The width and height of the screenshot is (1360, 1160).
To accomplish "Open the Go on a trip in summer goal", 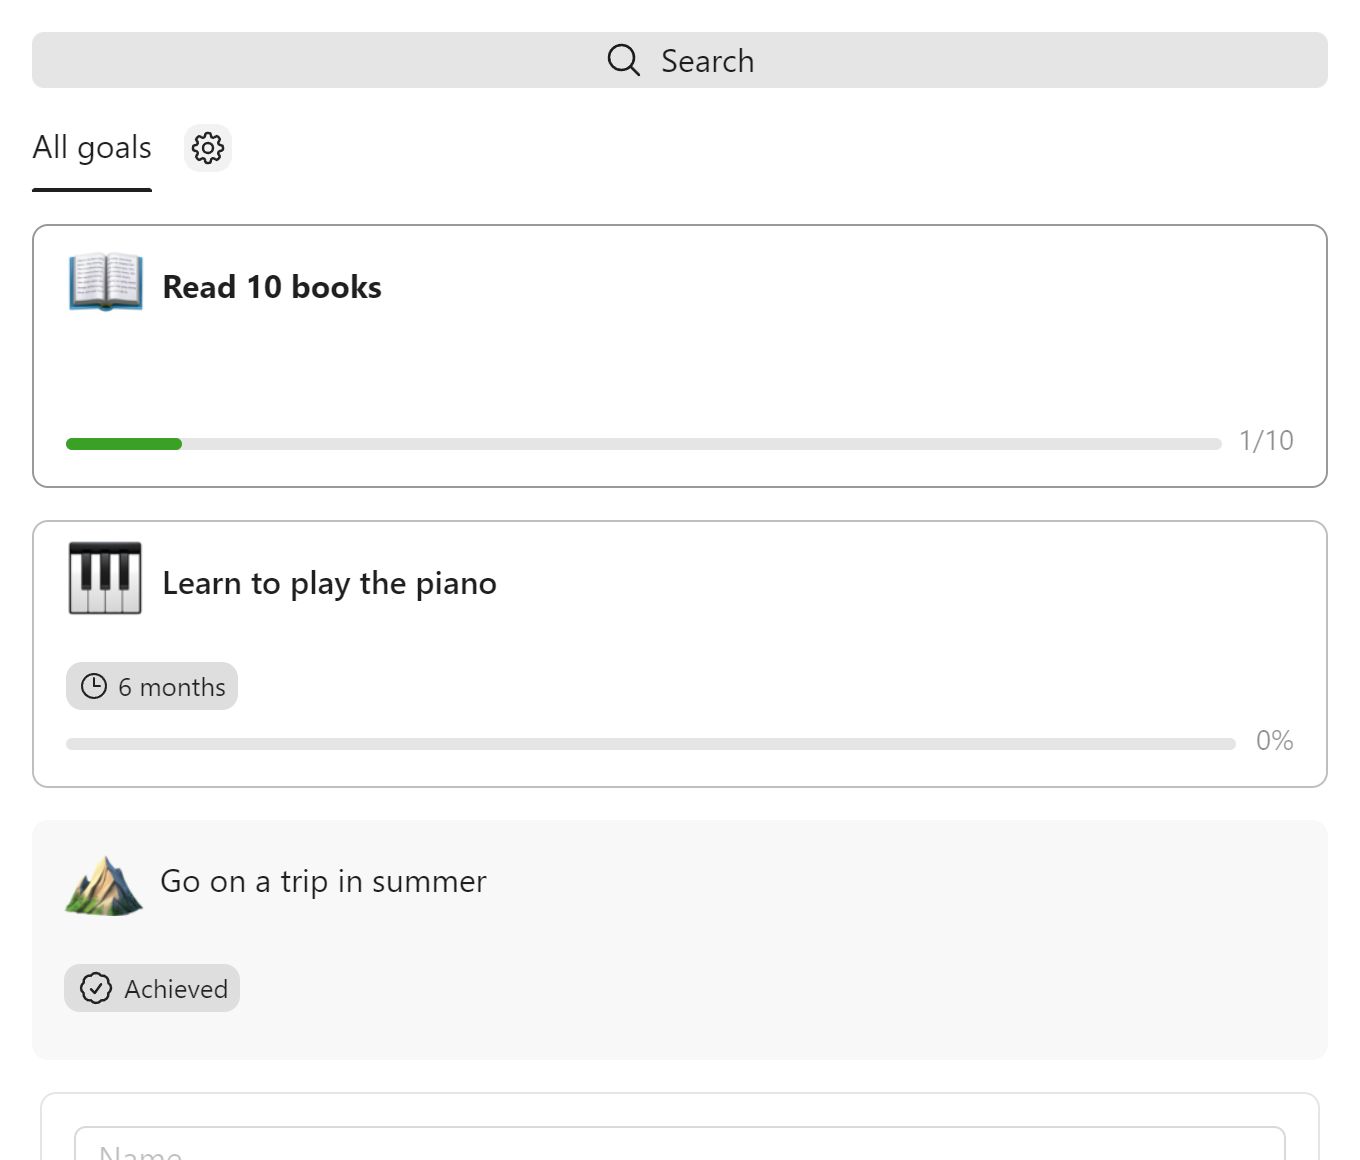I will [x=680, y=940].
